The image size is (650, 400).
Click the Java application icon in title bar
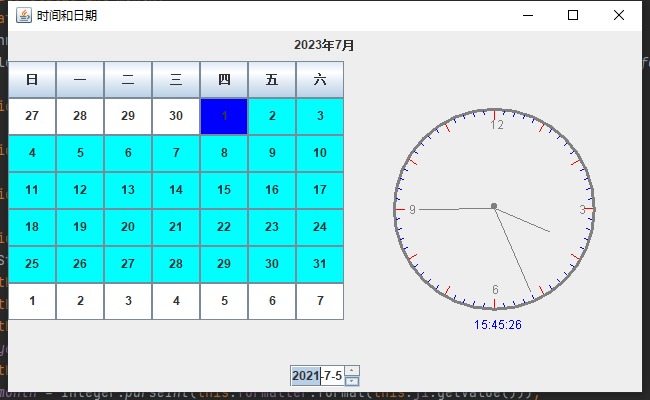[x=24, y=15]
